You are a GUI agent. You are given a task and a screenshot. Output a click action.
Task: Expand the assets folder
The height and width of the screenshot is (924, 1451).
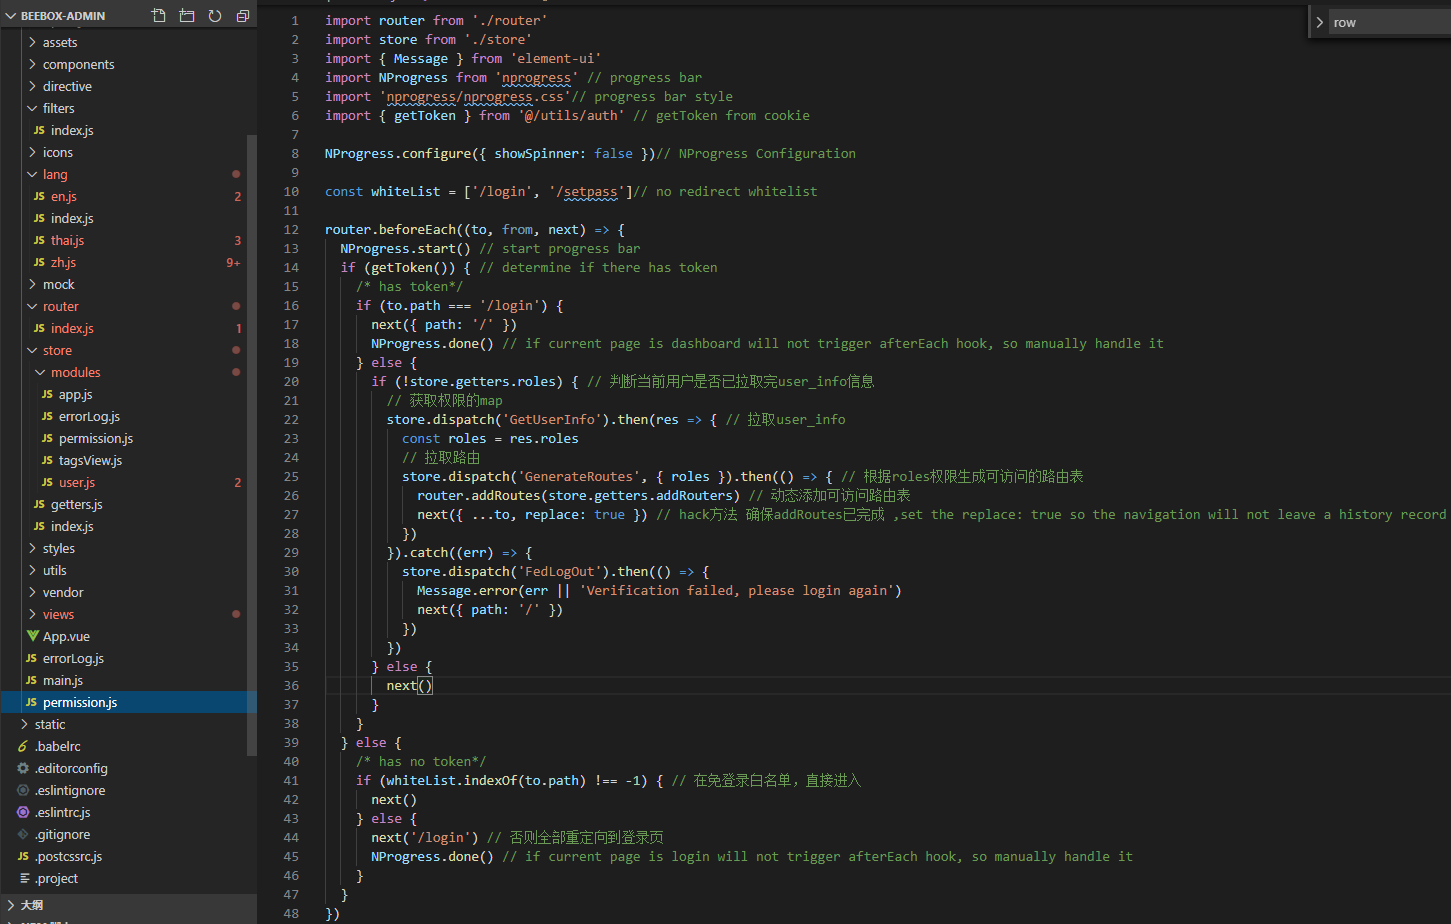[32, 42]
